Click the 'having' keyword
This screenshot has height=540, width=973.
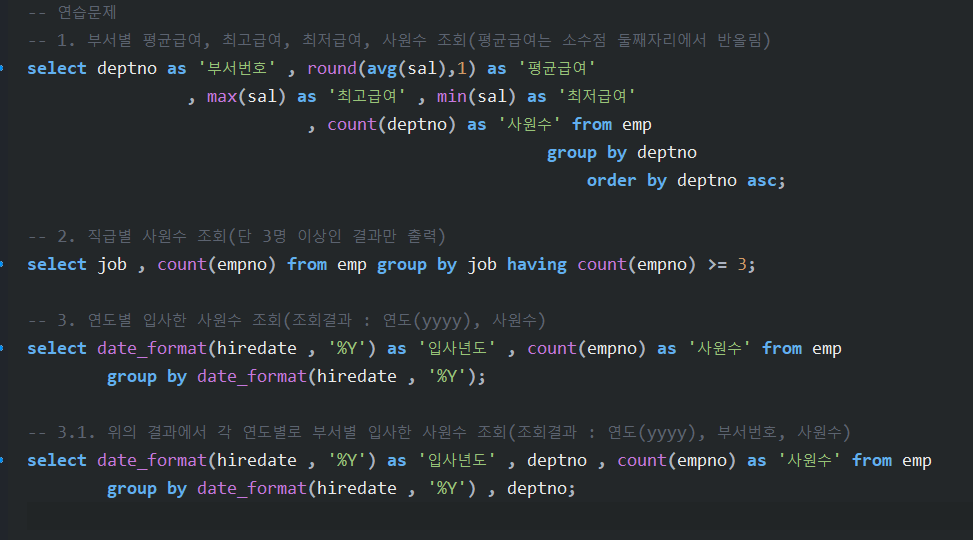coord(537,264)
